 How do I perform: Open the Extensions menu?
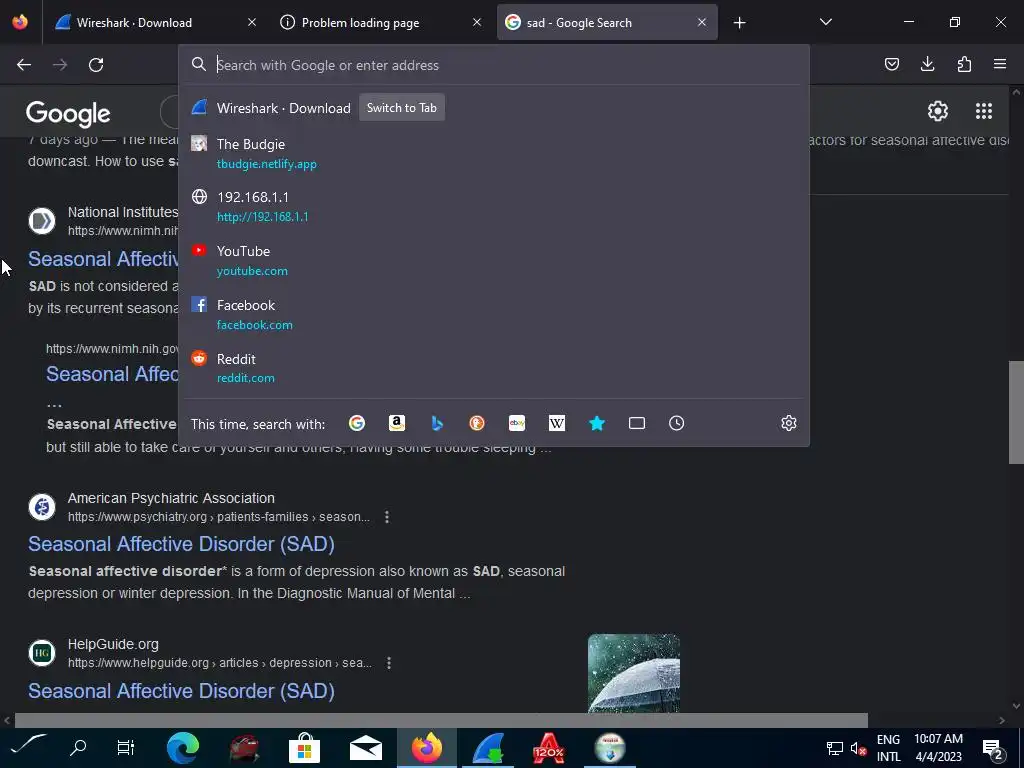click(964, 64)
